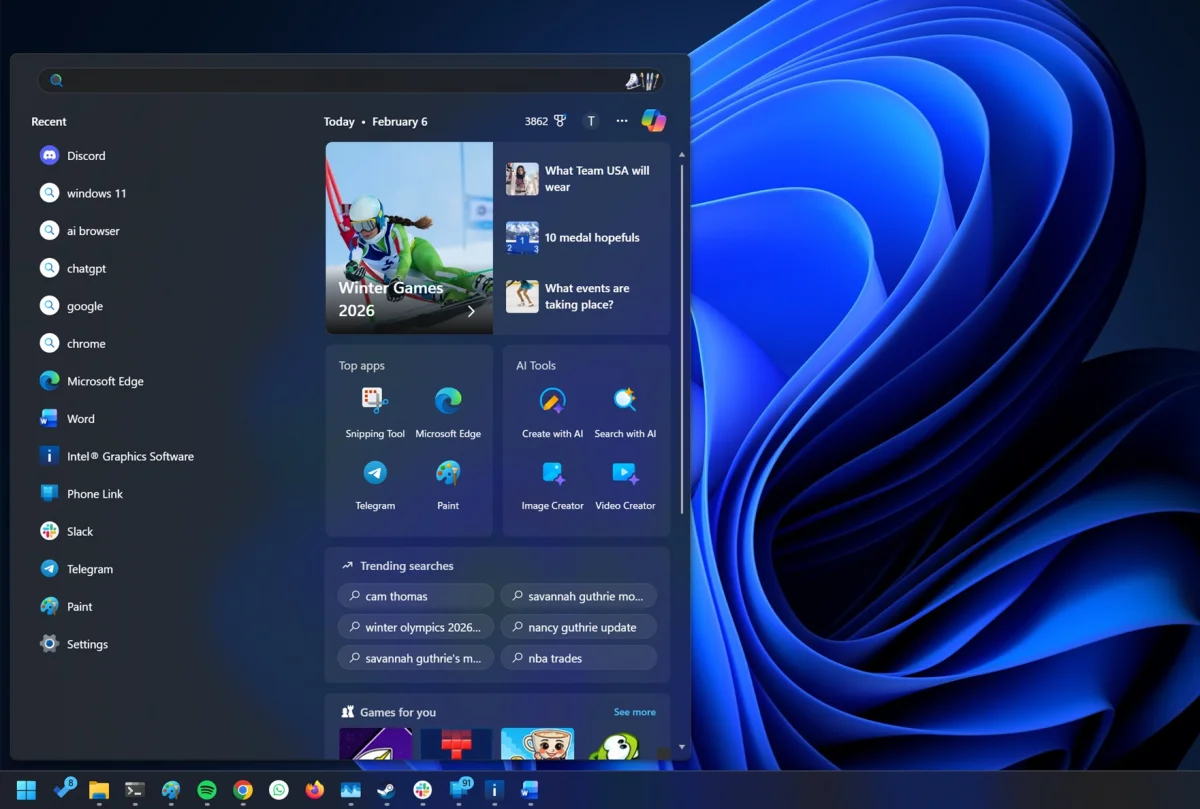Search the trending query cam thomas
This screenshot has width=1200, height=809.
[415, 595]
